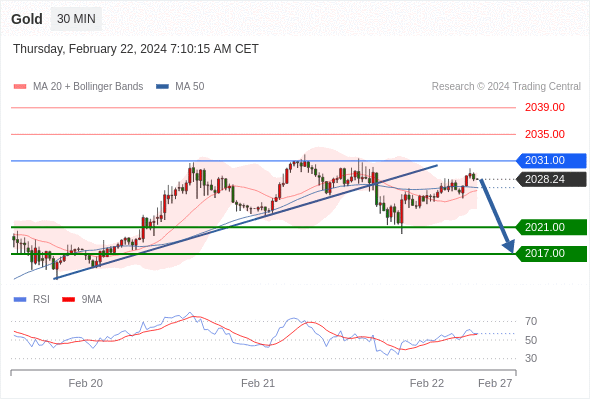The height and width of the screenshot is (400, 590).
Task: Click the RSI 50 level label
Action: point(531,340)
